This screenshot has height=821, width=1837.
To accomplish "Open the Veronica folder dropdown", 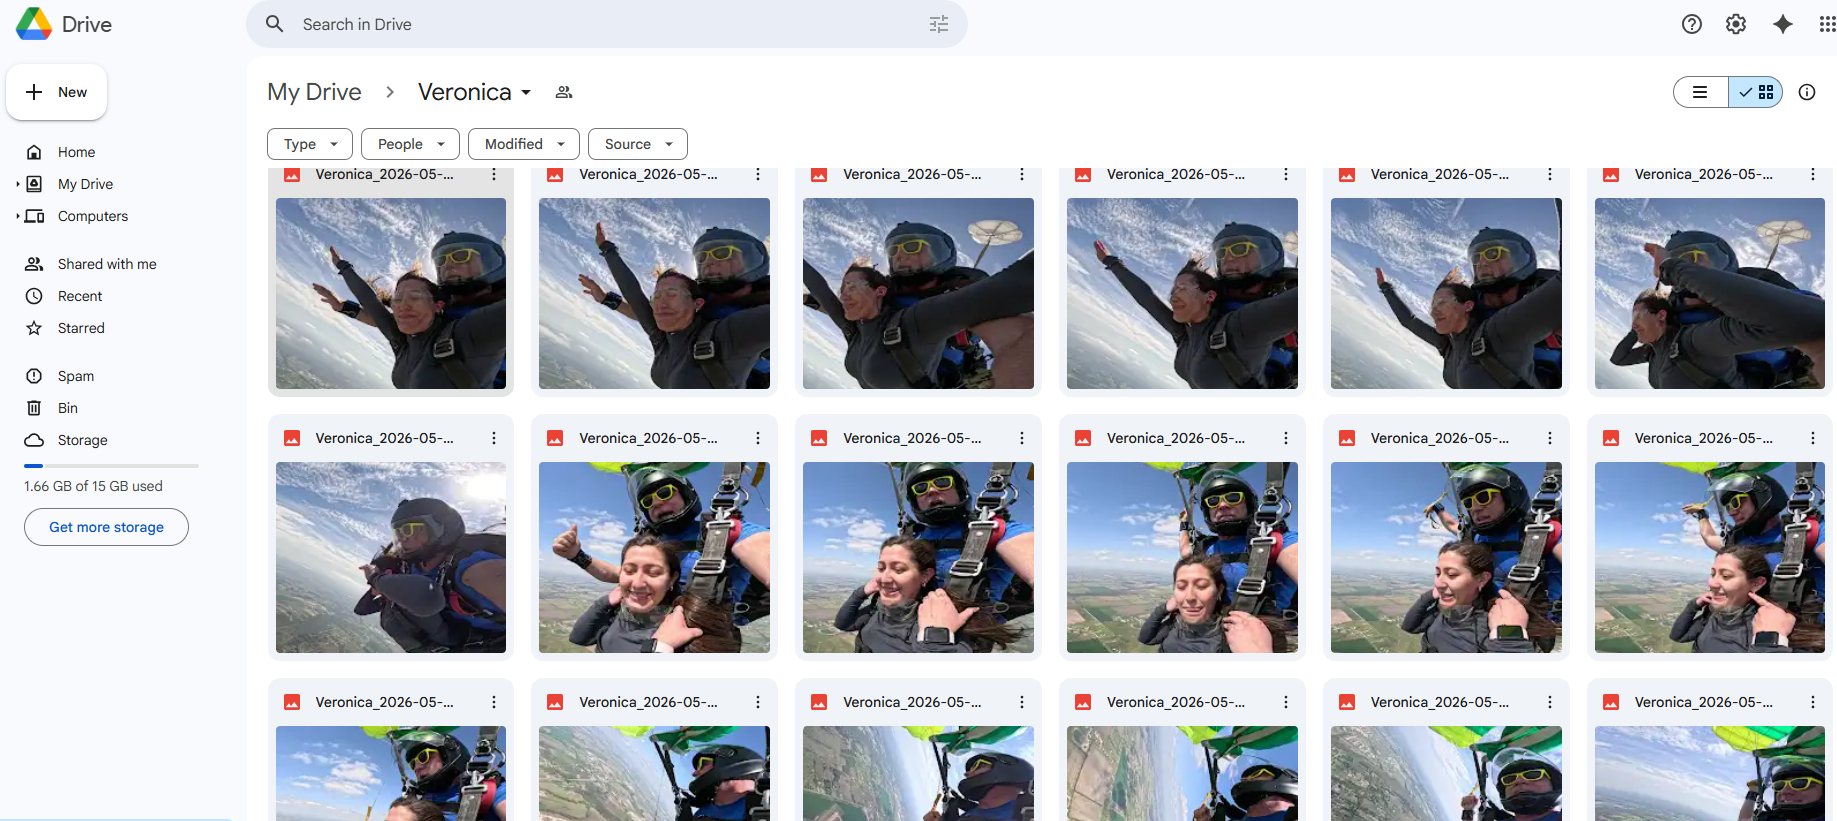I will click(x=475, y=92).
